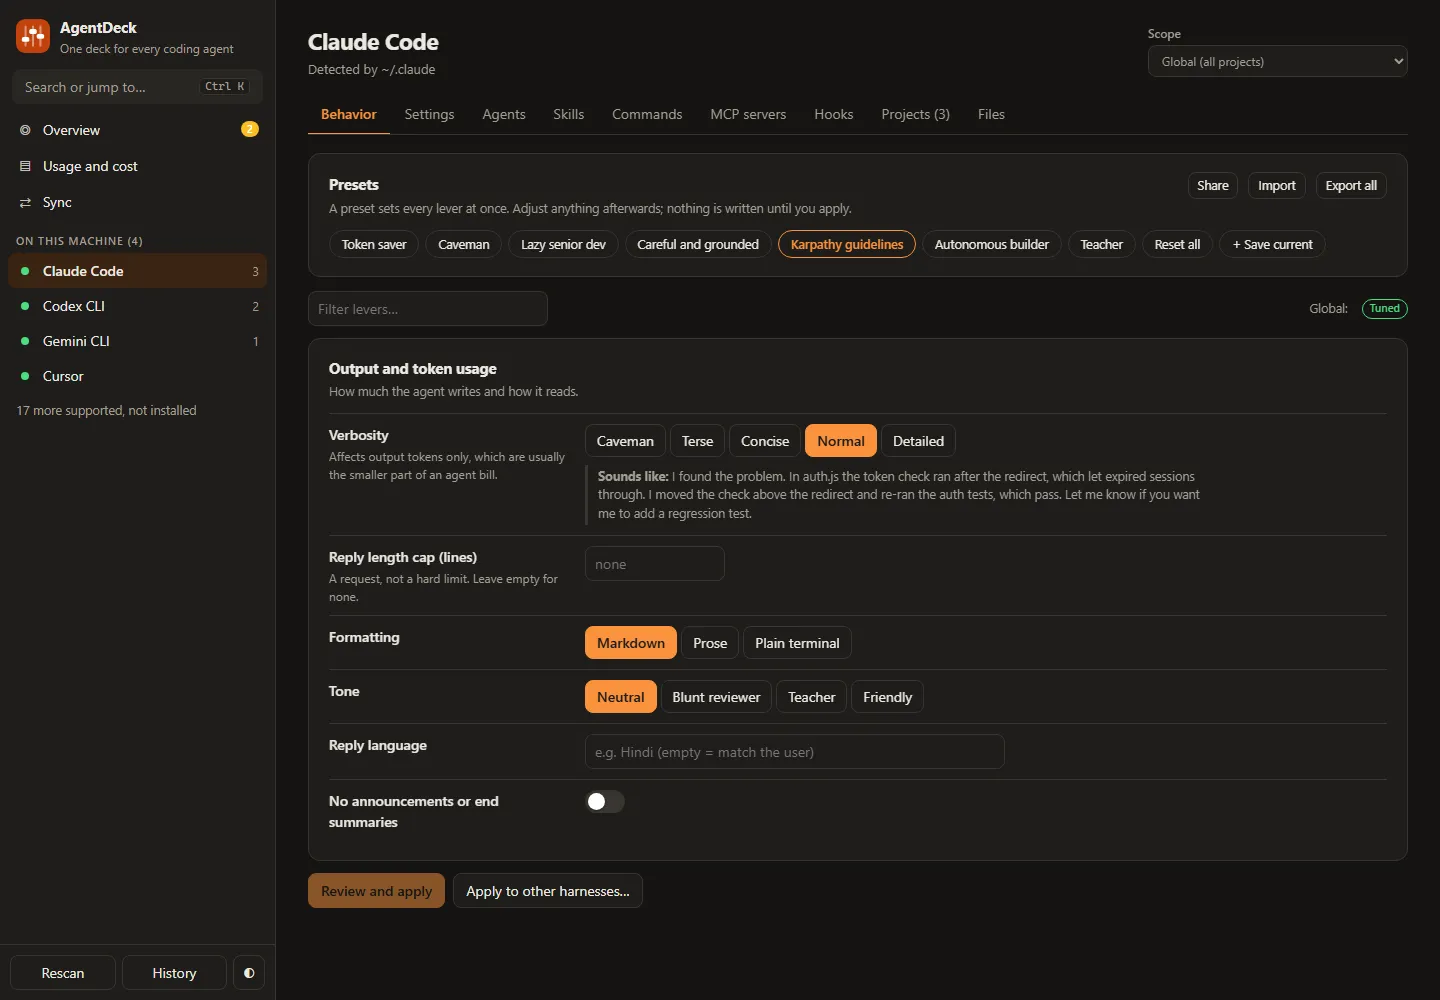
Task: Toggle the light/dark theme icon button
Action: click(249, 973)
